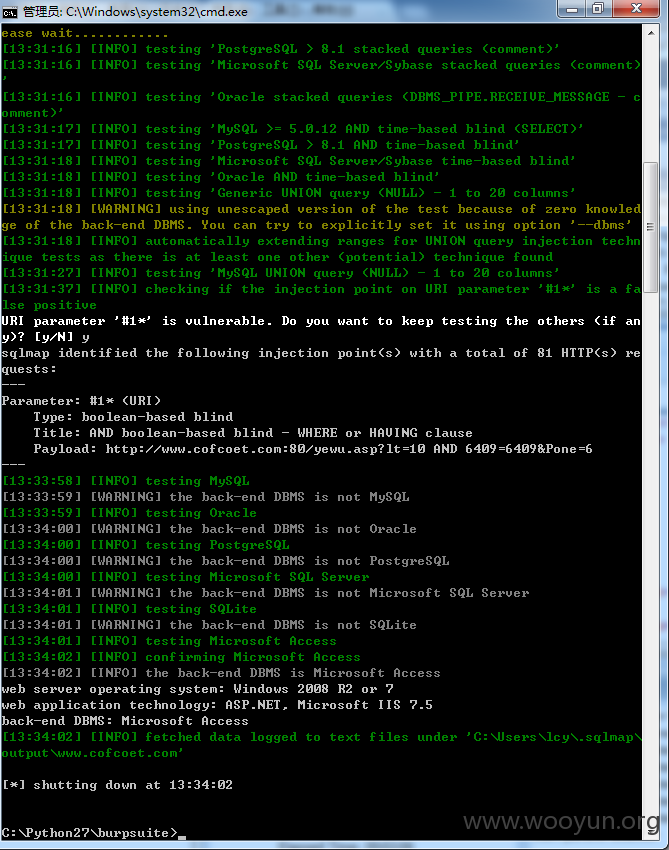Click the 'Title: AND boolean-based blind' line
Image resolution: width=669 pixels, height=850 pixels.
(x=253, y=433)
